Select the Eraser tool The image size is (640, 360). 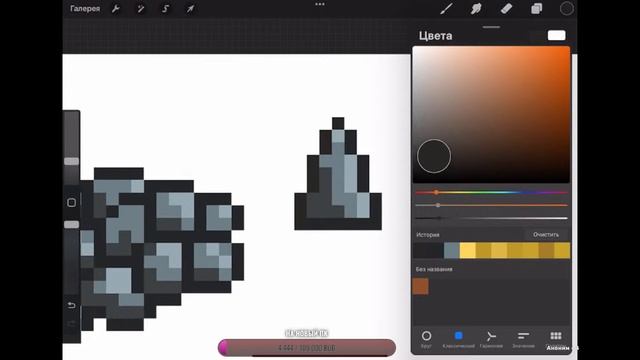(506, 9)
